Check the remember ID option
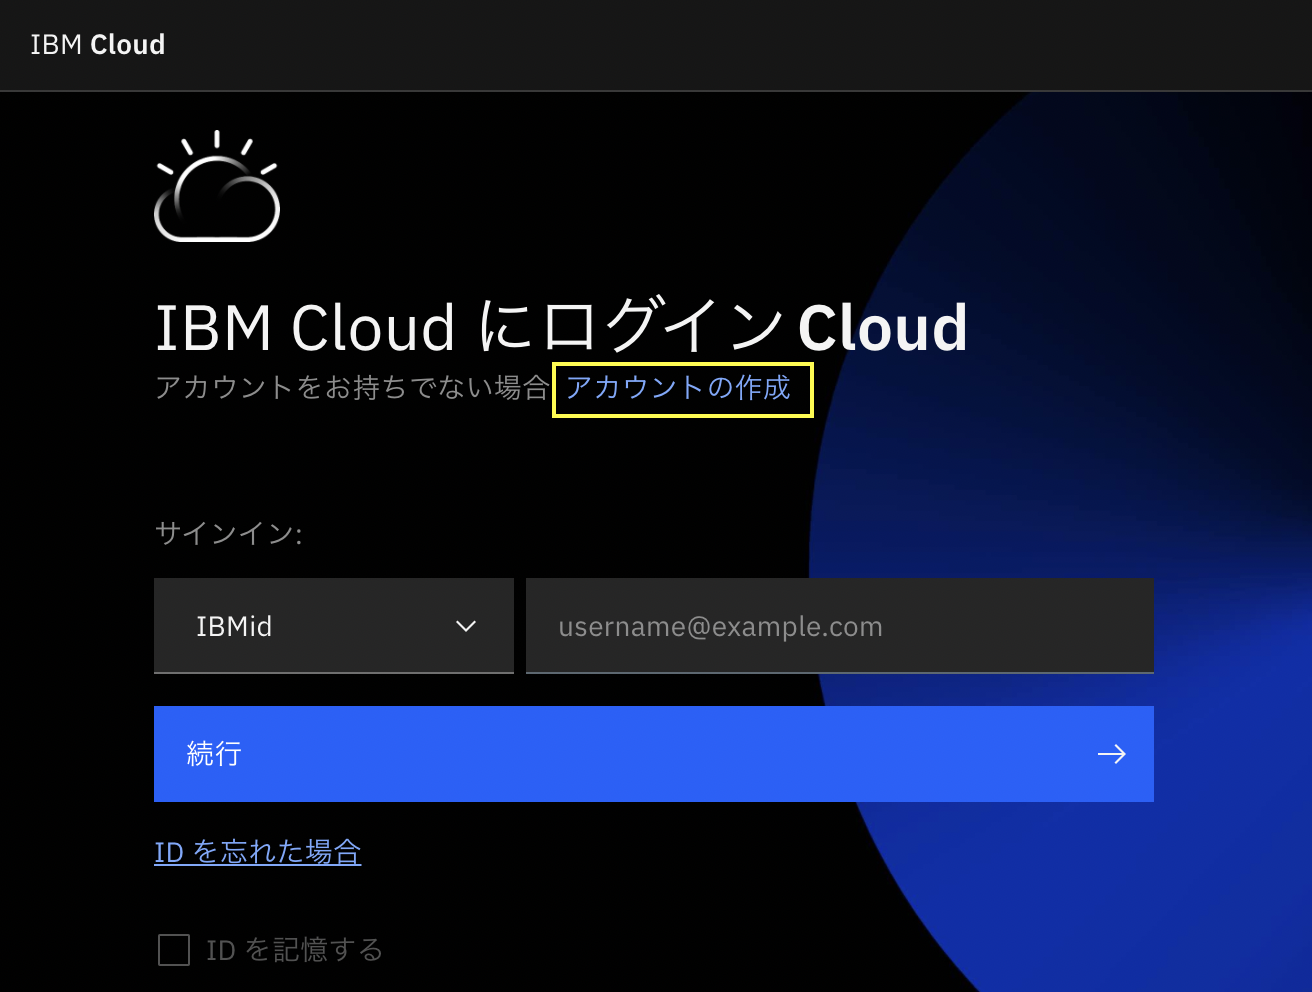The height and width of the screenshot is (992, 1312). click(173, 950)
